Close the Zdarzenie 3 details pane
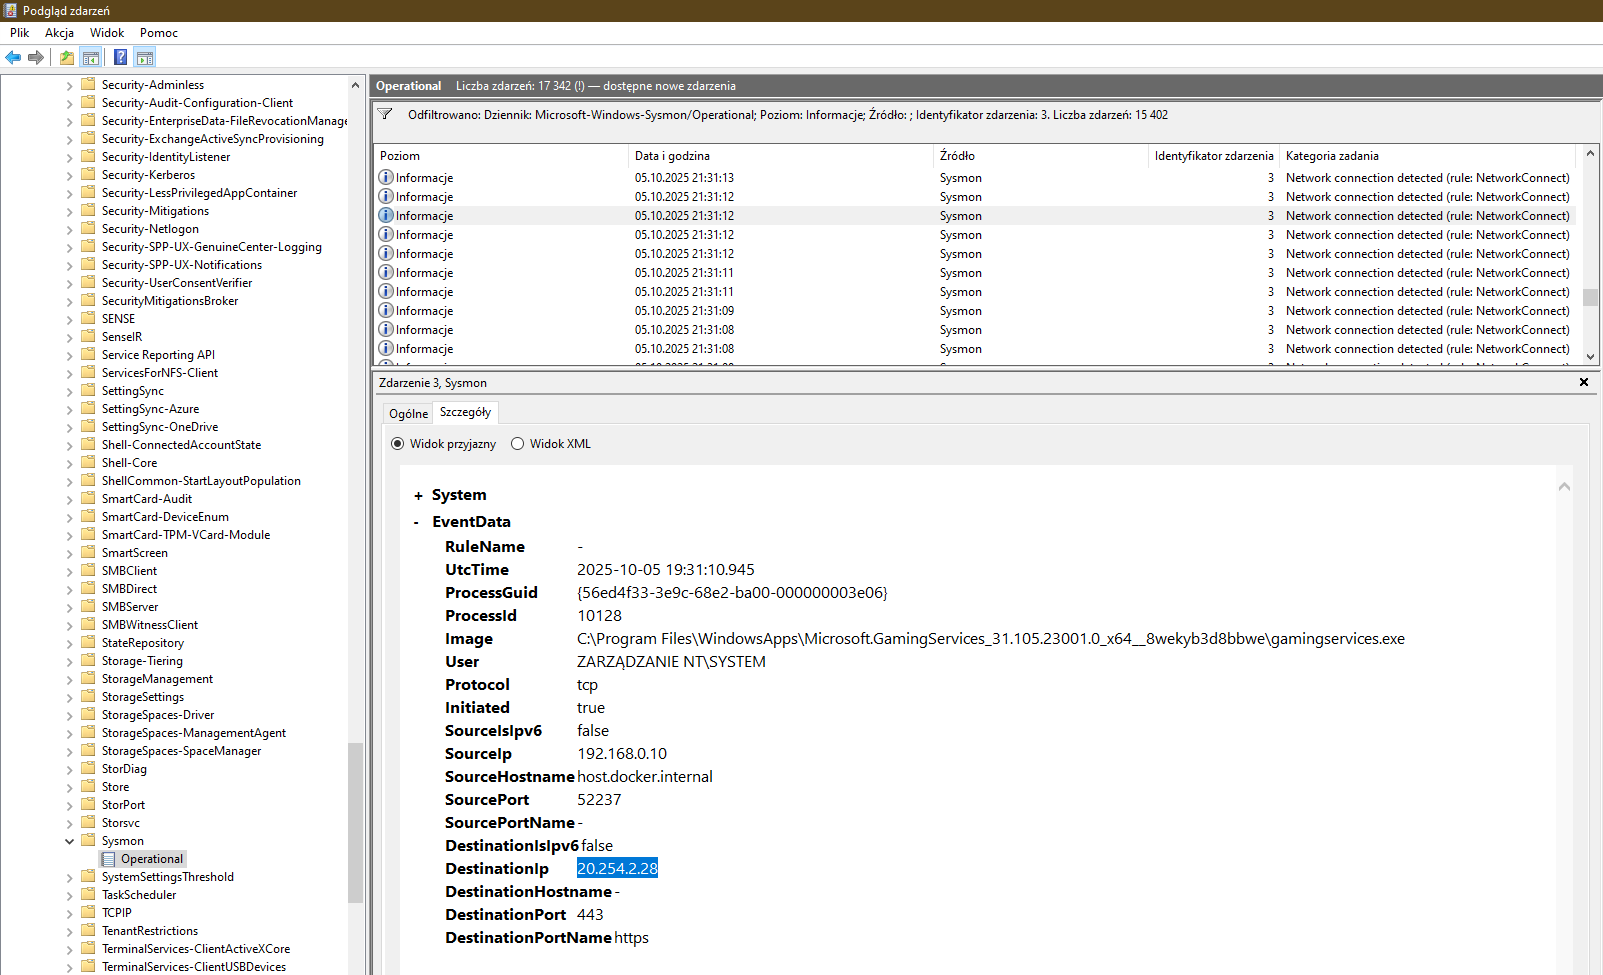The height and width of the screenshot is (975, 1603). (x=1583, y=382)
